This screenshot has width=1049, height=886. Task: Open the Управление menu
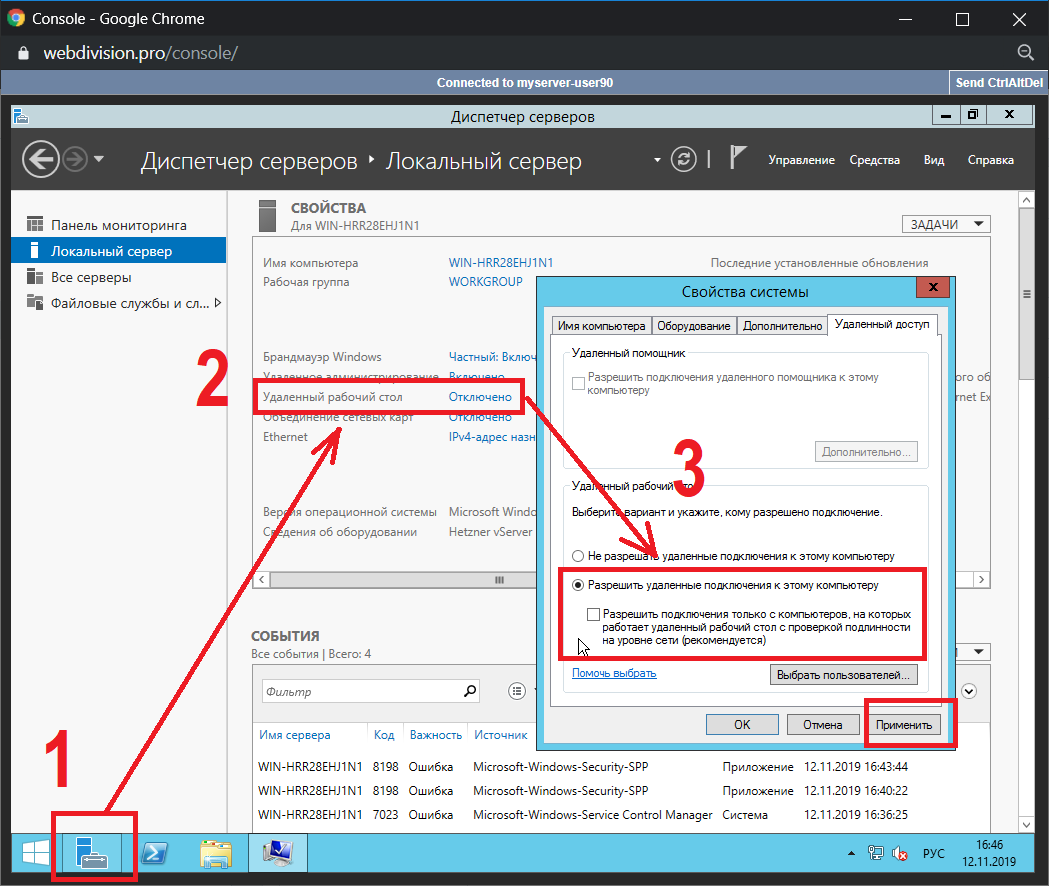(801, 160)
